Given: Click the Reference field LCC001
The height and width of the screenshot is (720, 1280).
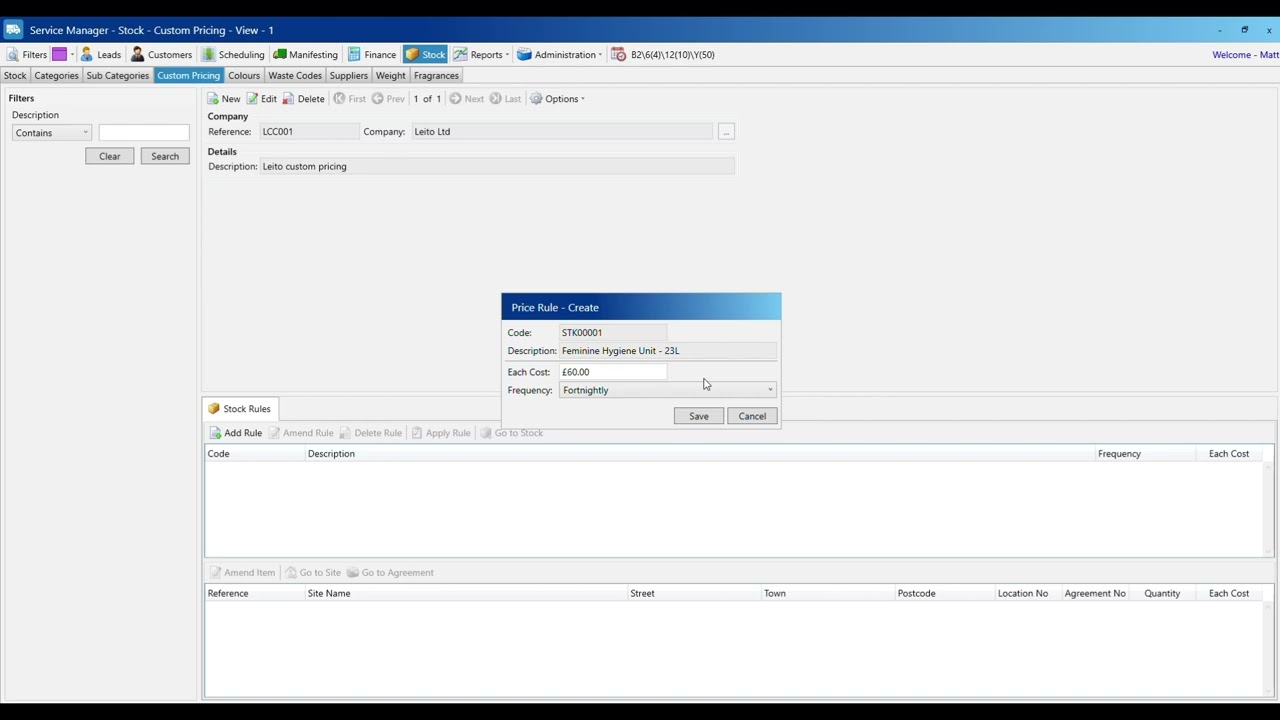Looking at the screenshot, I should point(308,132).
